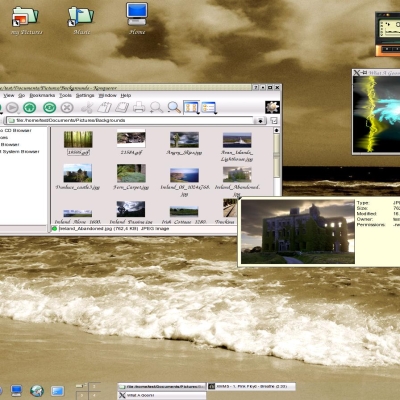Click the Cut scissors icon

87,108
